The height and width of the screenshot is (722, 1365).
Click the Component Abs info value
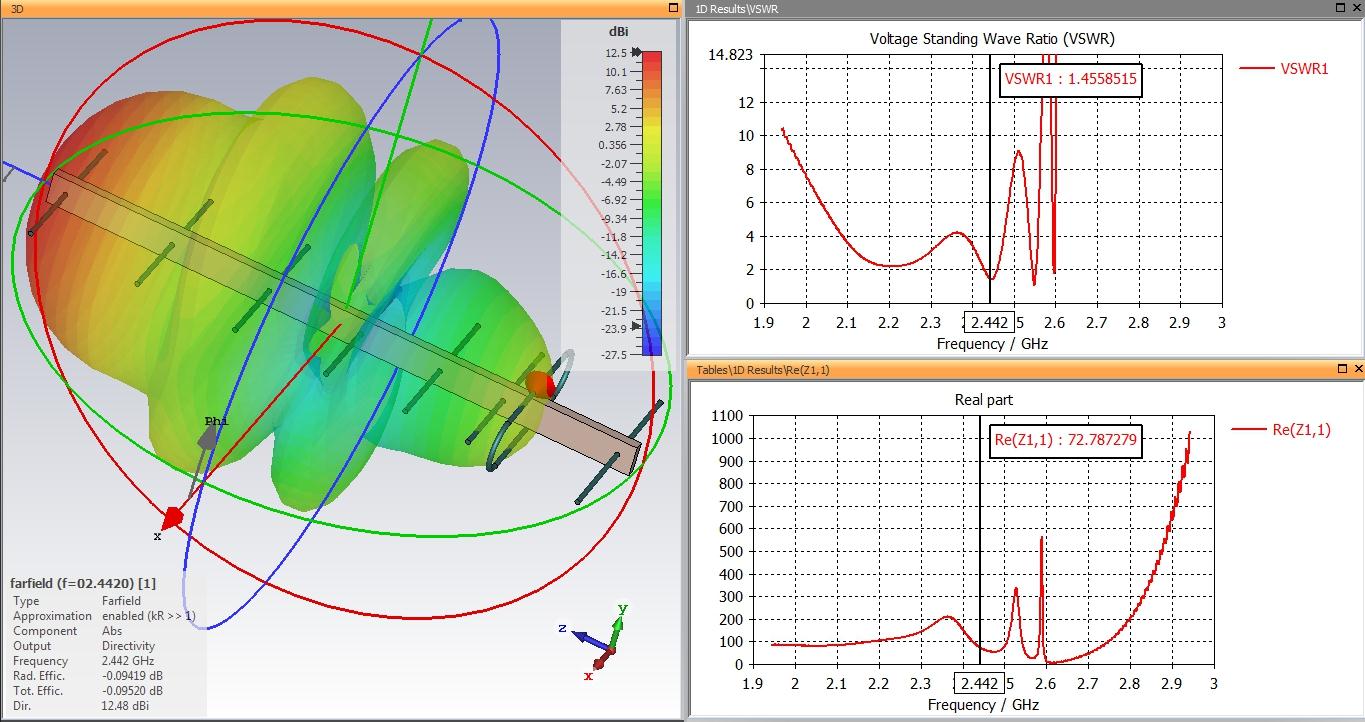(112, 631)
